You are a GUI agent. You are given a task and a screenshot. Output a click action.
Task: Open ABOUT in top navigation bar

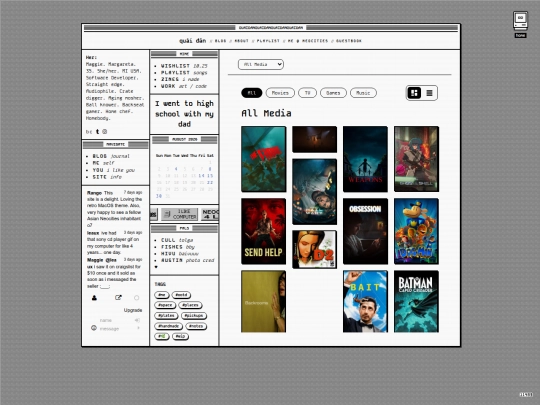coord(241,41)
